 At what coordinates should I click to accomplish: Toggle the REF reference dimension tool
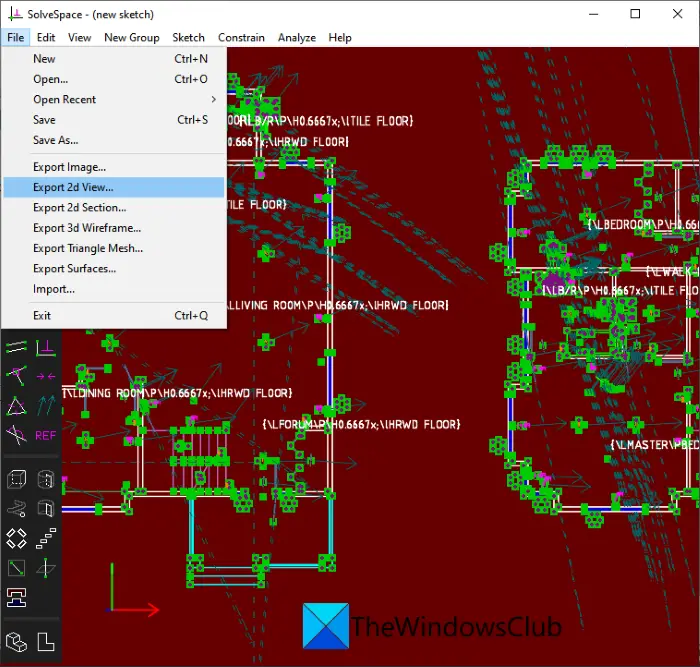click(46, 435)
